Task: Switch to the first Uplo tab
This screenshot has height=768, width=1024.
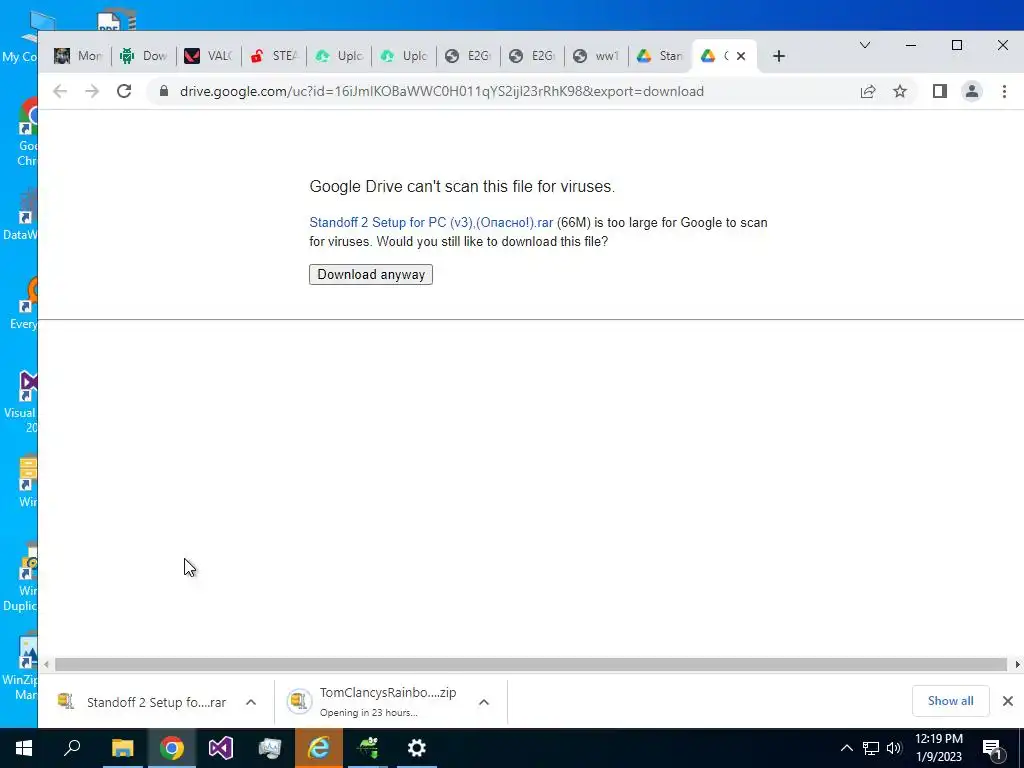Action: pos(338,56)
